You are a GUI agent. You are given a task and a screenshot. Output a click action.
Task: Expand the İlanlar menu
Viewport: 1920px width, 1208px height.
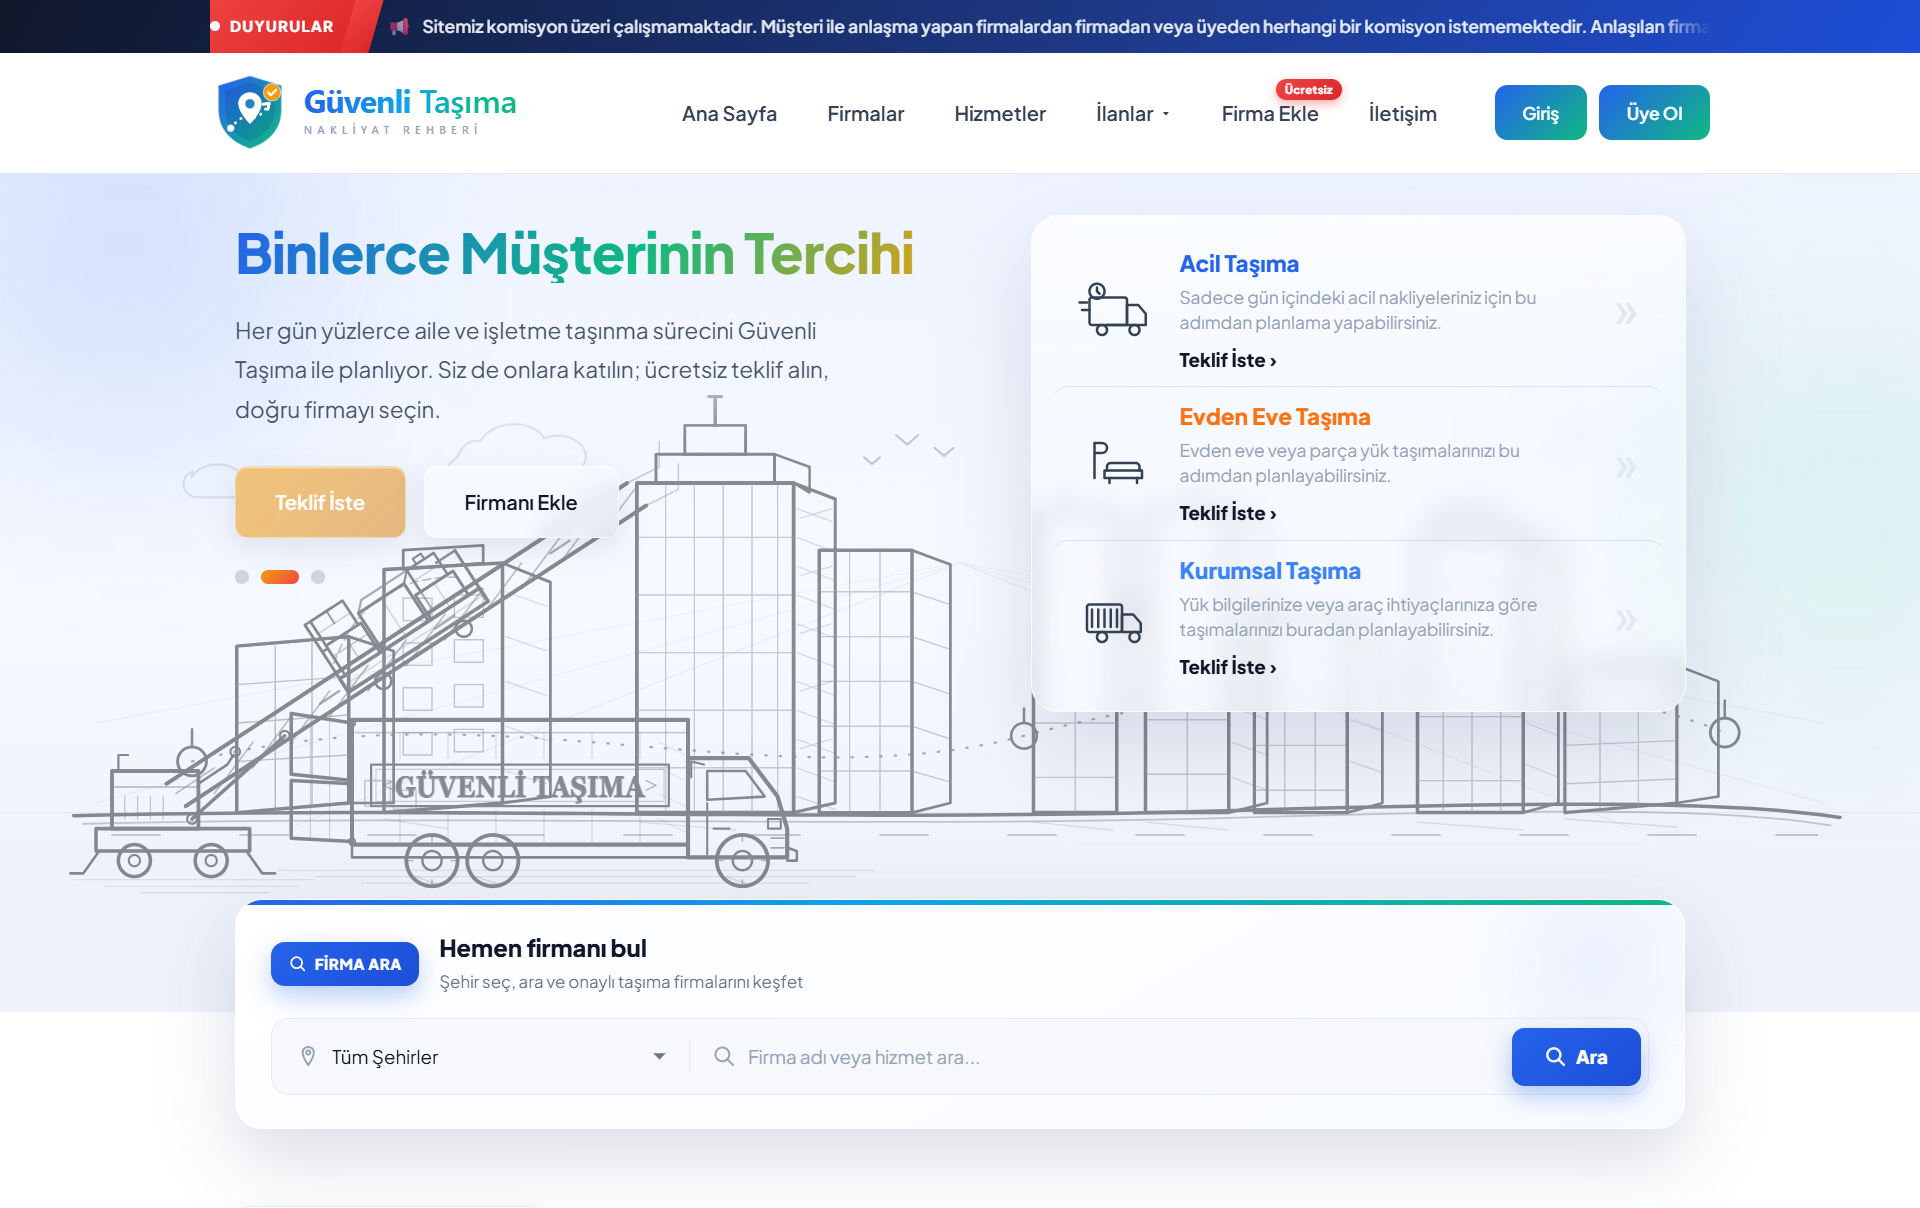point(1132,114)
